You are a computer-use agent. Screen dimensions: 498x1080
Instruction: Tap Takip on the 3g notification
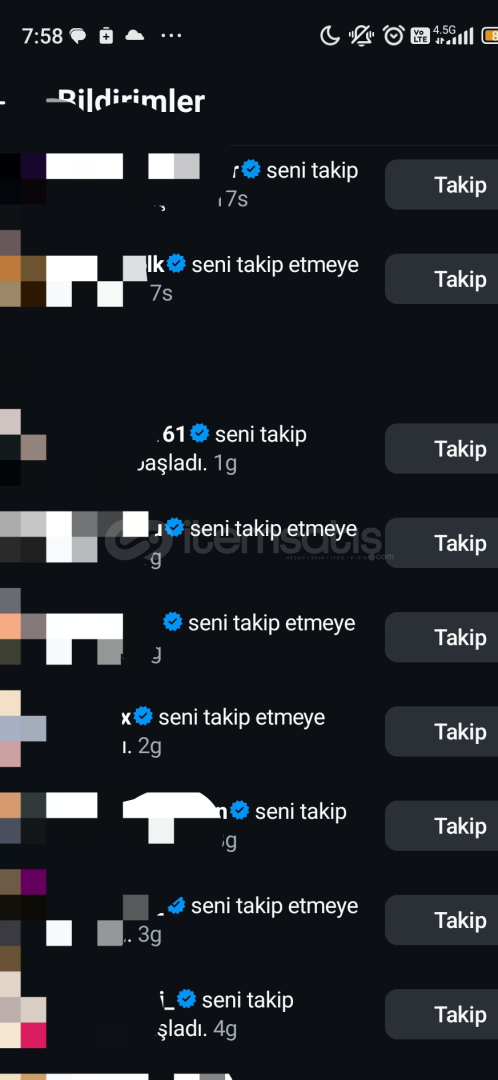pyautogui.click(x=442, y=920)
